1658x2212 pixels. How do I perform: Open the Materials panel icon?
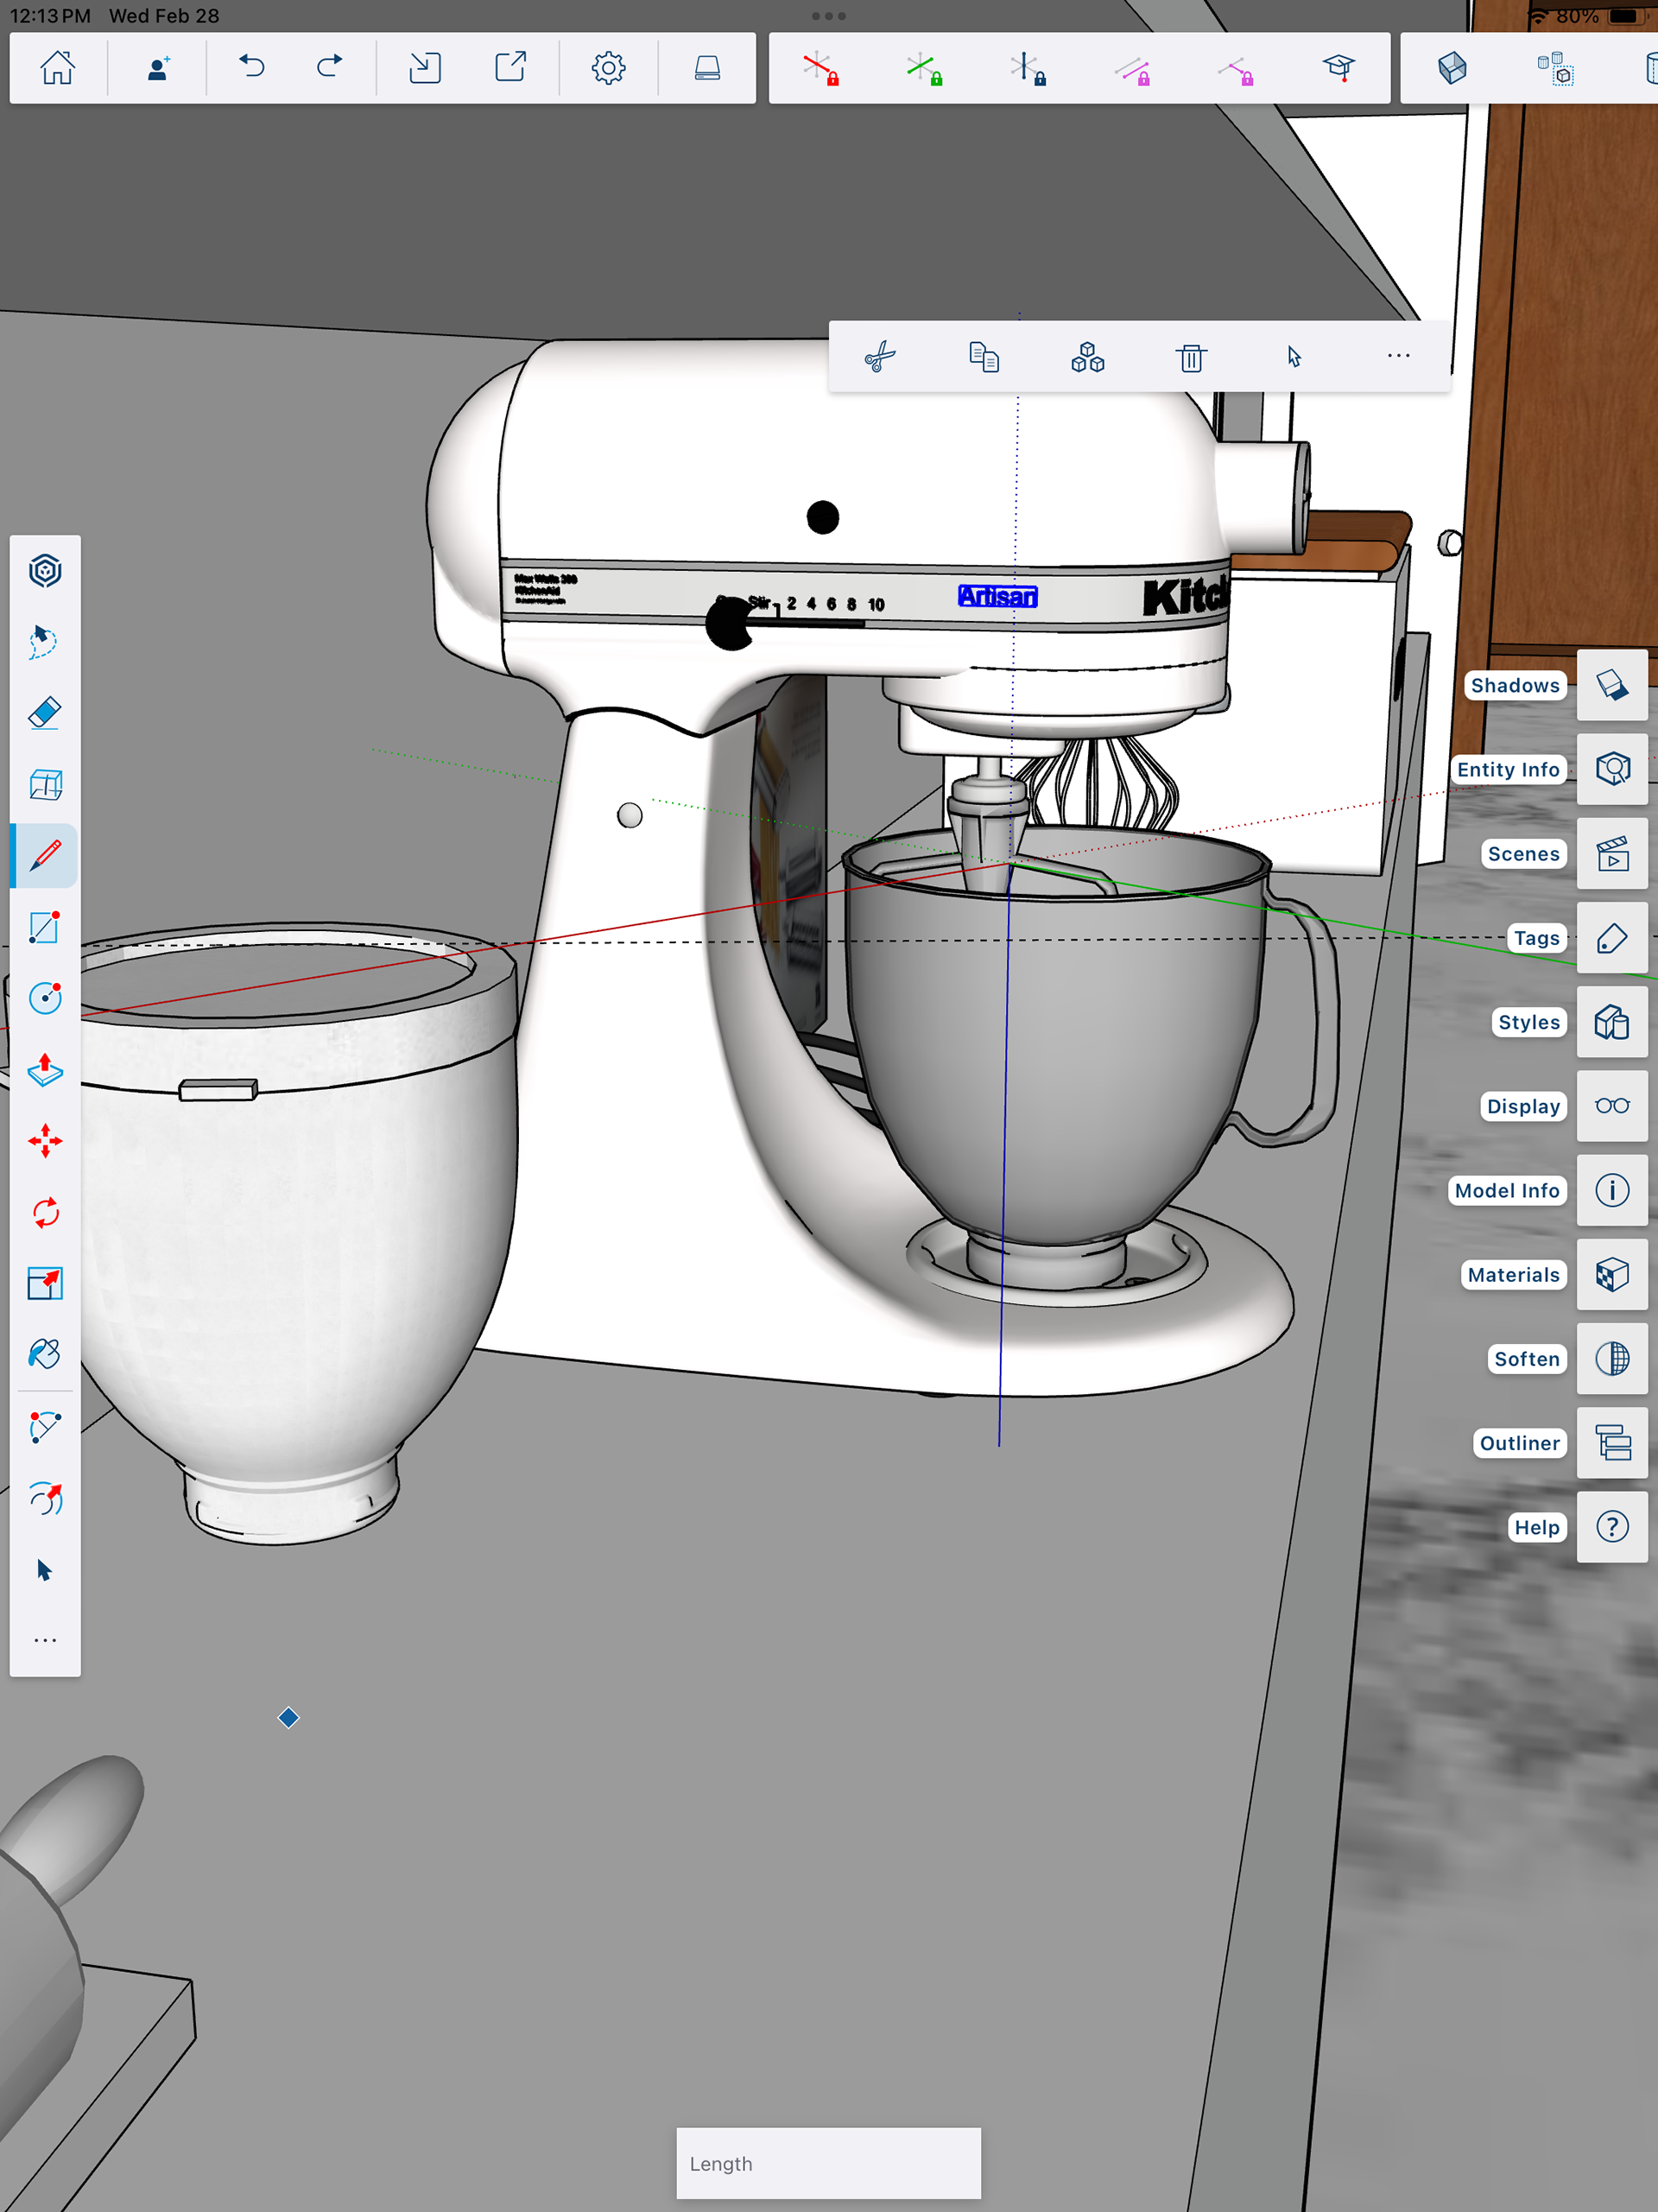[x=1611, y=1275]
